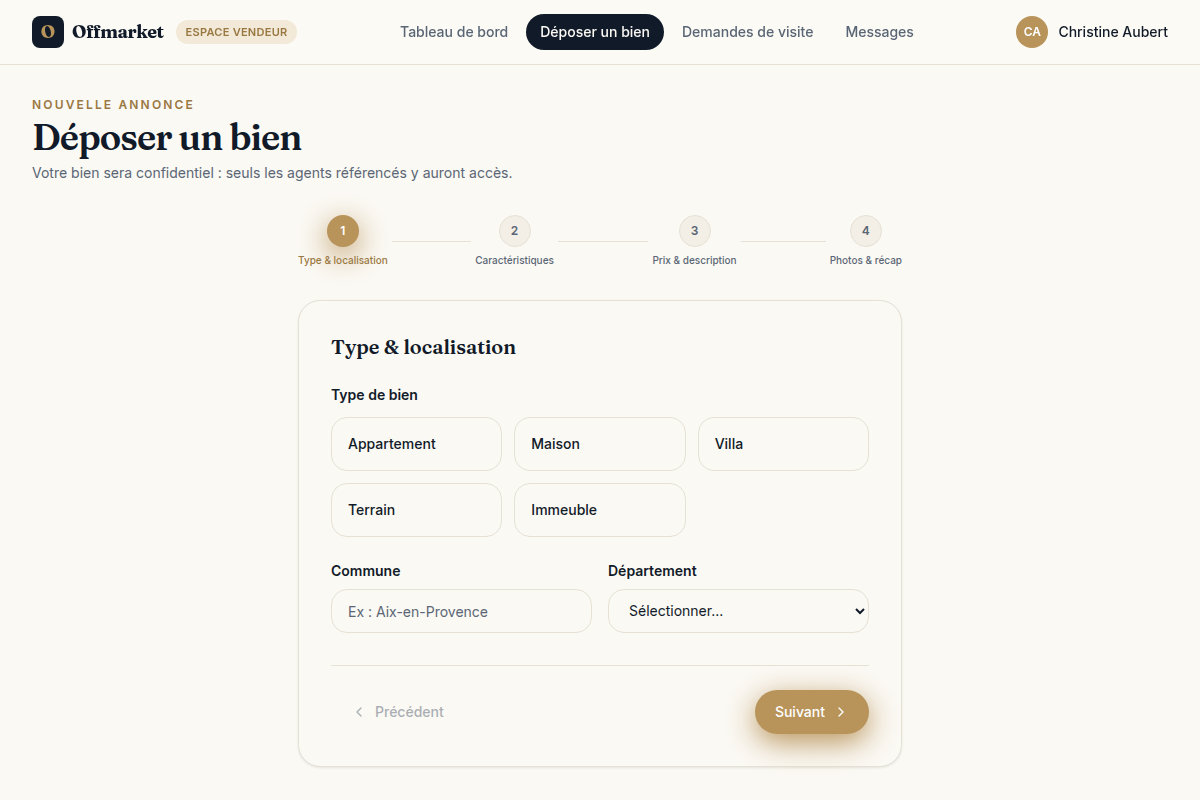The width and height of the screenshot is (1200, 800).
Task: Open the Messages tab
Action: [x=879, y=32]
